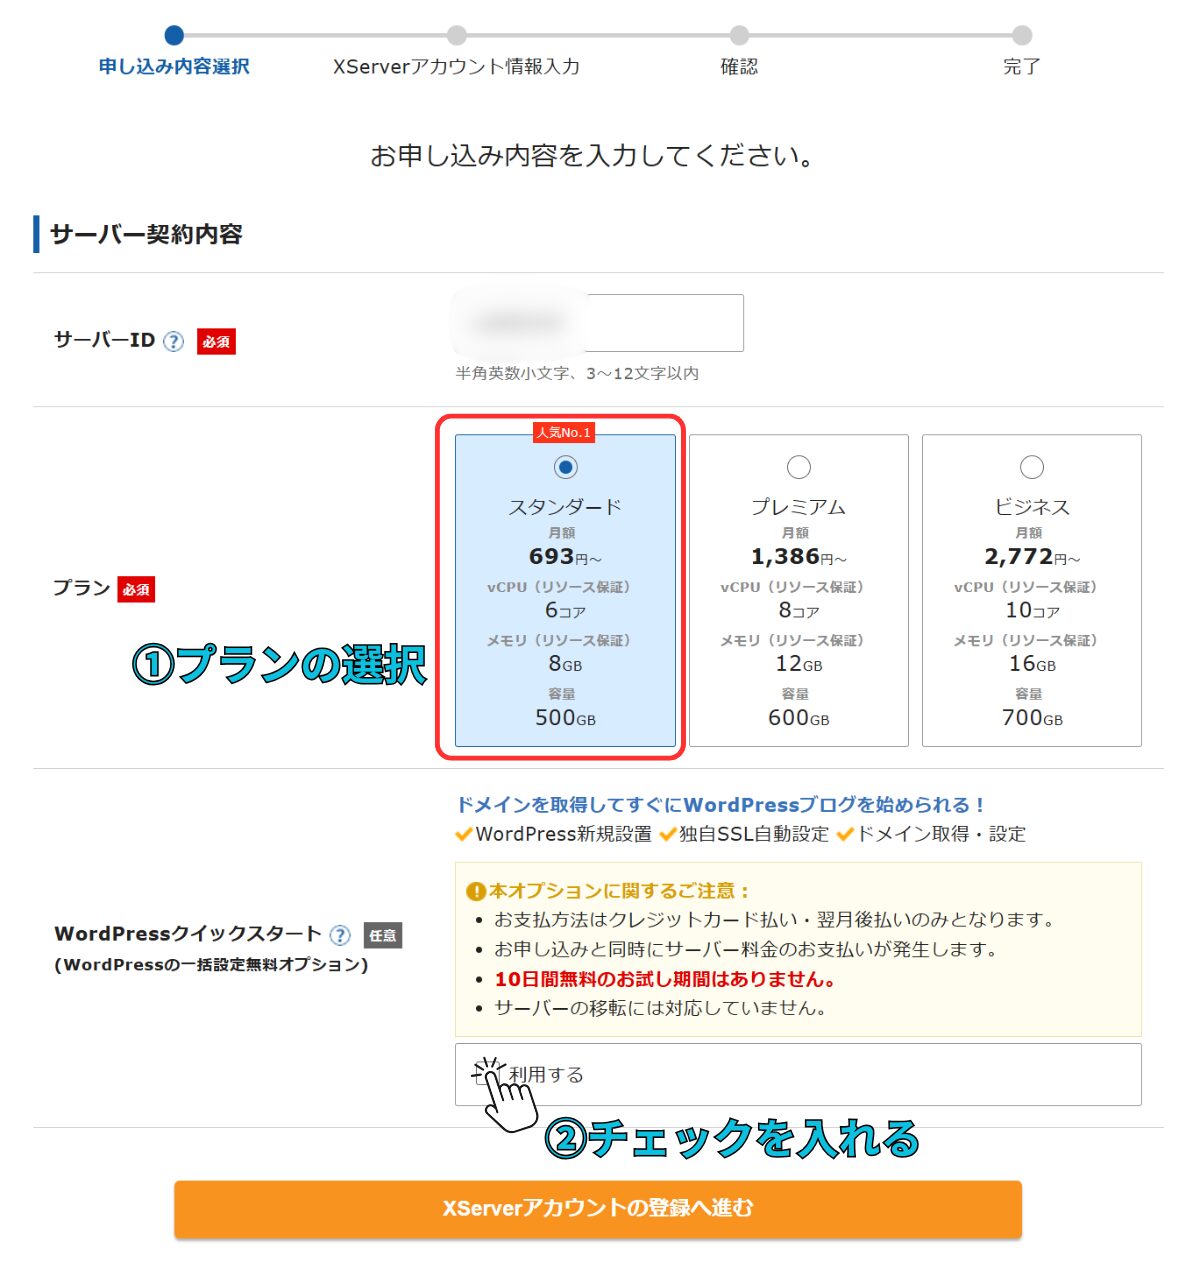This screenshot has width=1200, height=1270.
Task: Click the ドメインを取得してすぐにWordPressブログを始められる headline
Action: 721,805
